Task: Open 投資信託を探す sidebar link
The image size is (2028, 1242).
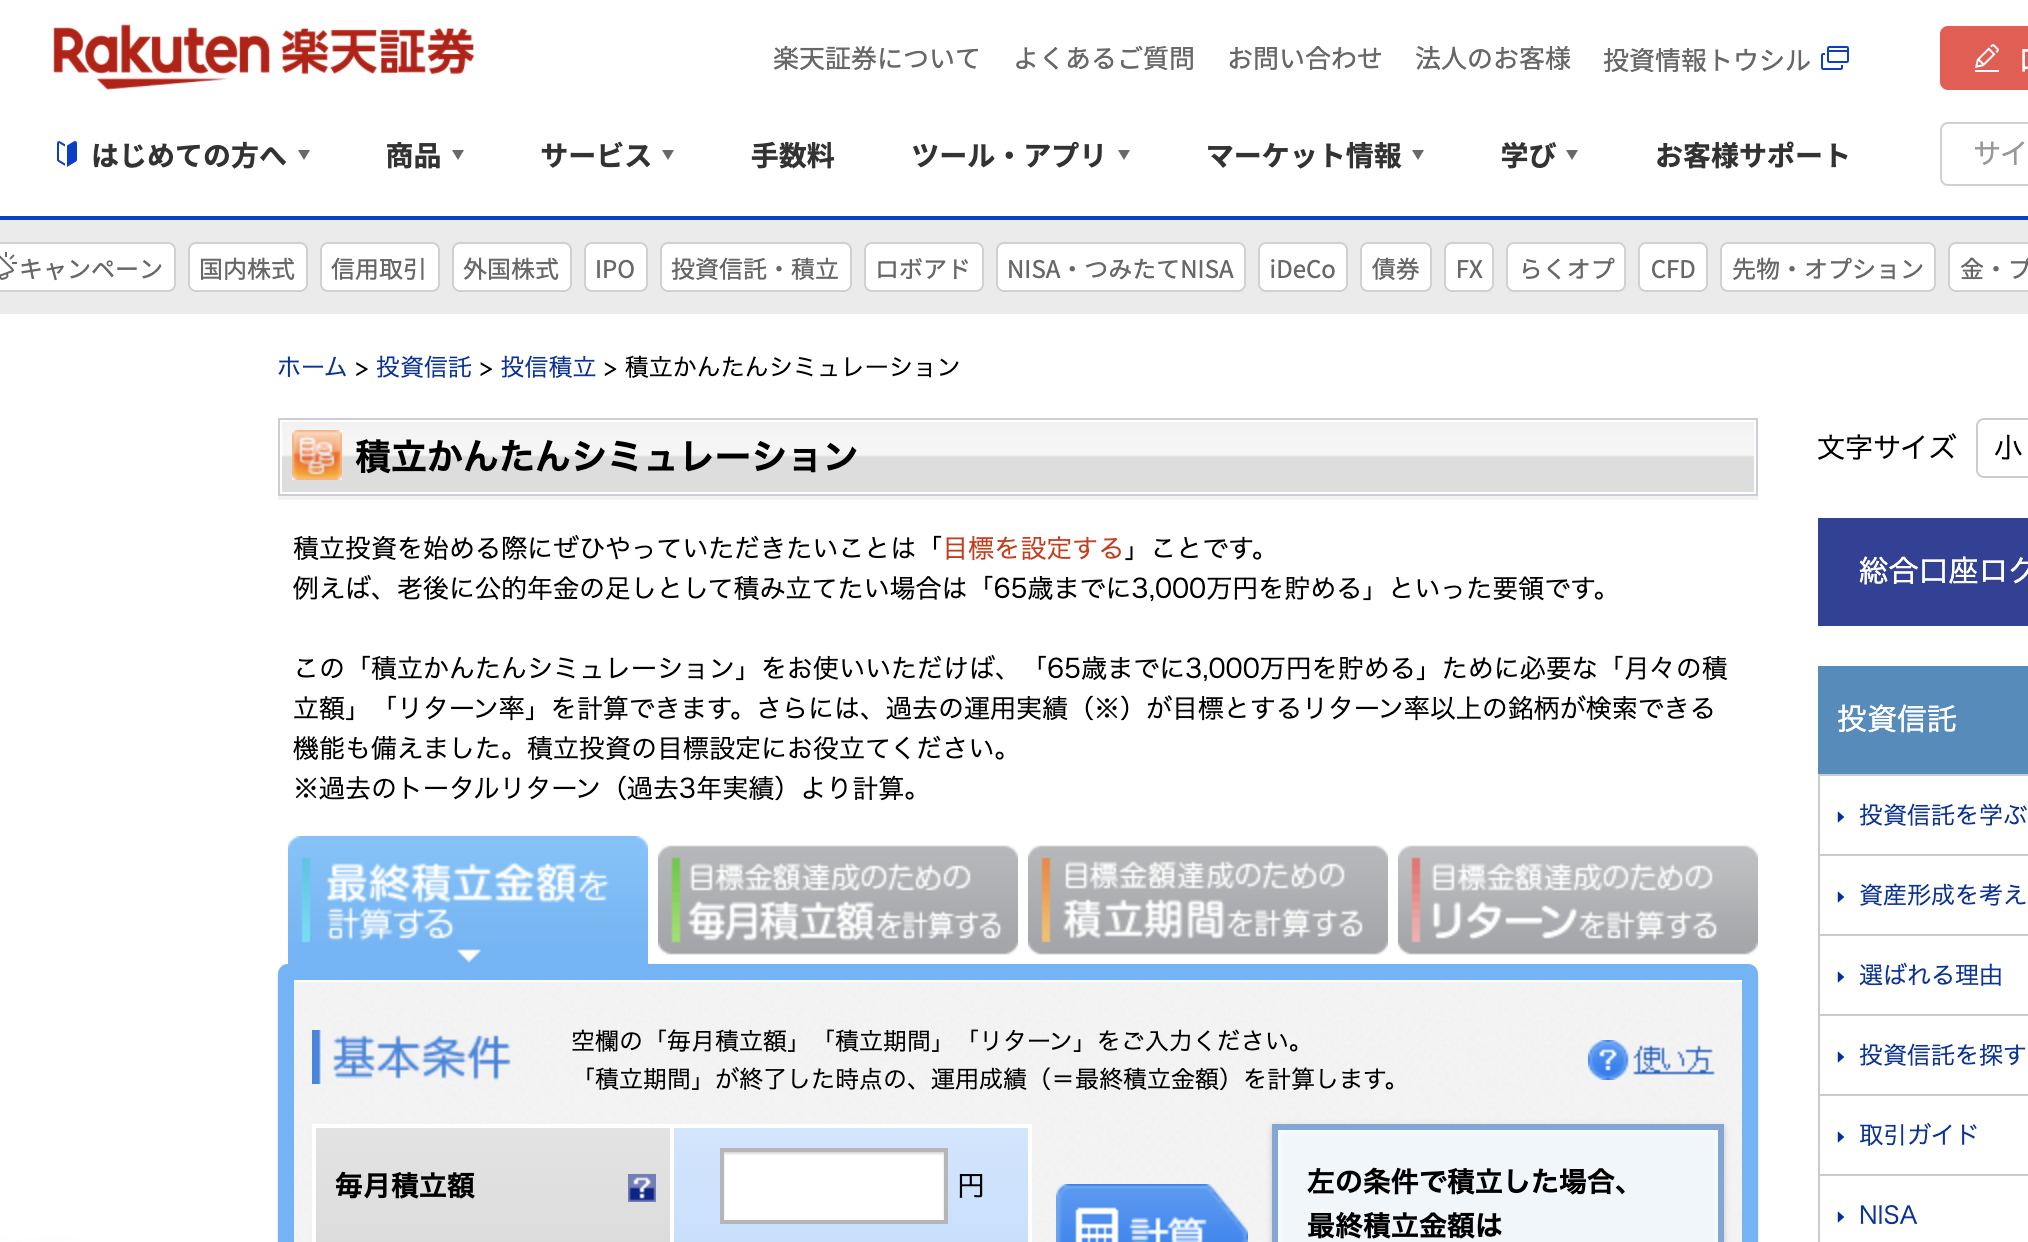Action: point(1940,1055)
